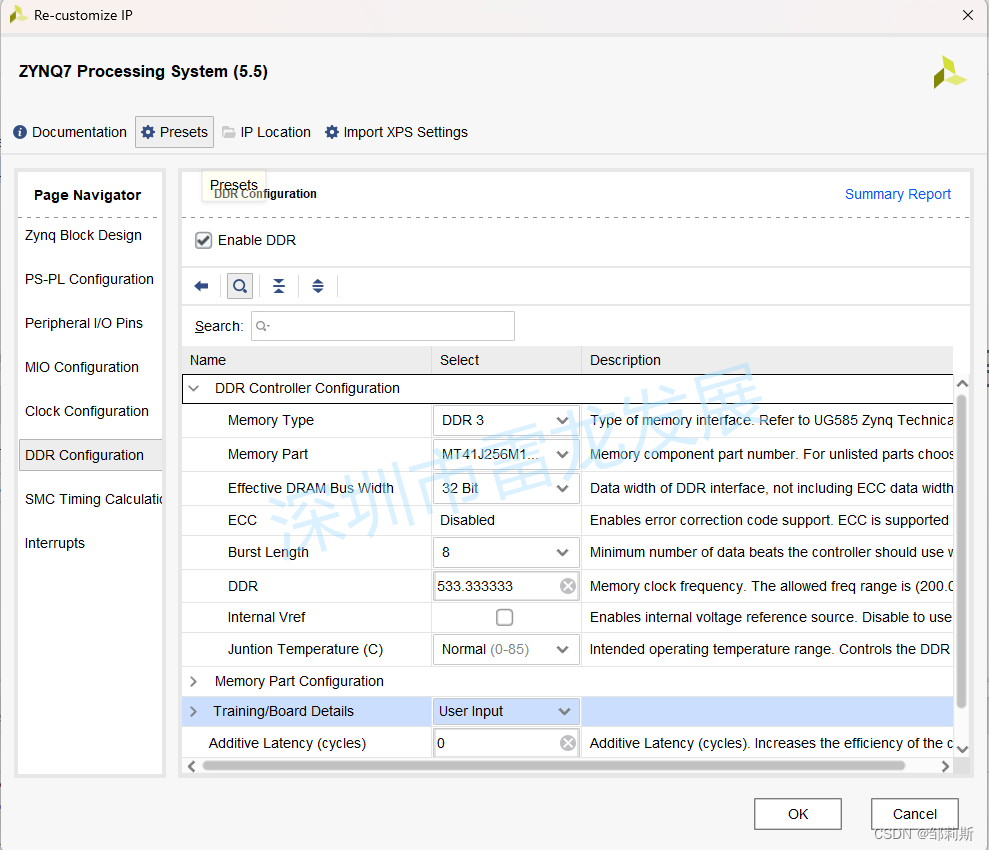Enable the Internal Vref checkbox
Viewport: 989px width, 850px height.
click(505, 617)
